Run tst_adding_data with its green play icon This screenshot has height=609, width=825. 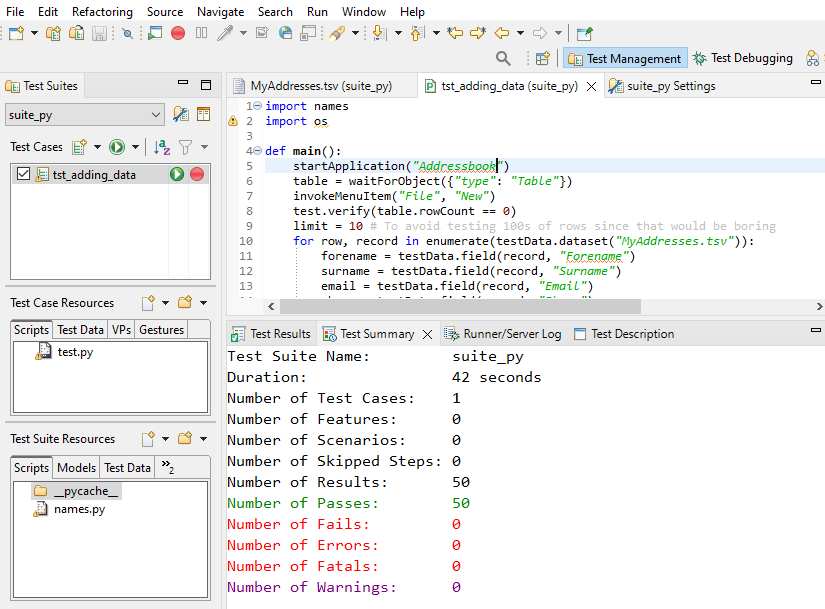[177, 175]
